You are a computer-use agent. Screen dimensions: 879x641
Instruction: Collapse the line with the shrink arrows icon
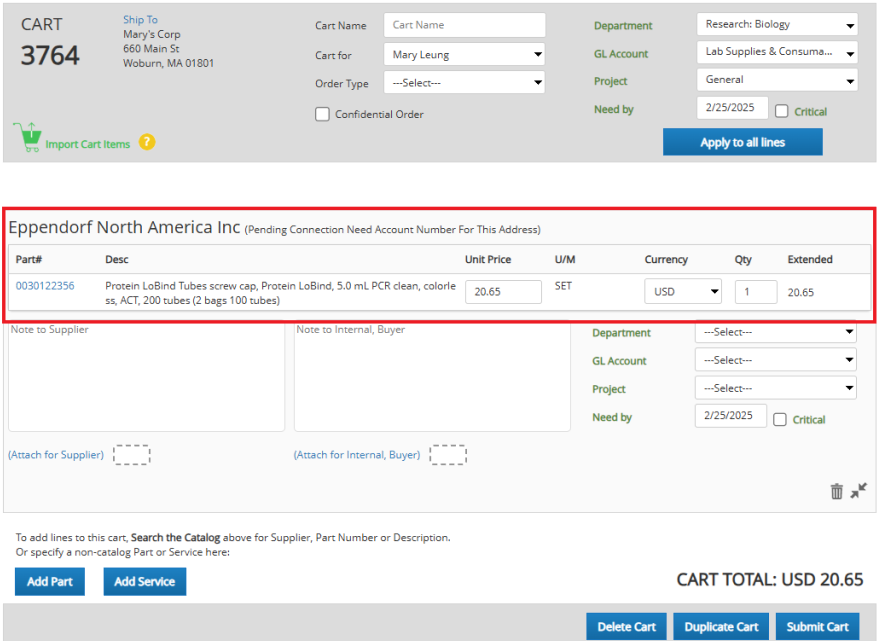[x=858, y=491]
